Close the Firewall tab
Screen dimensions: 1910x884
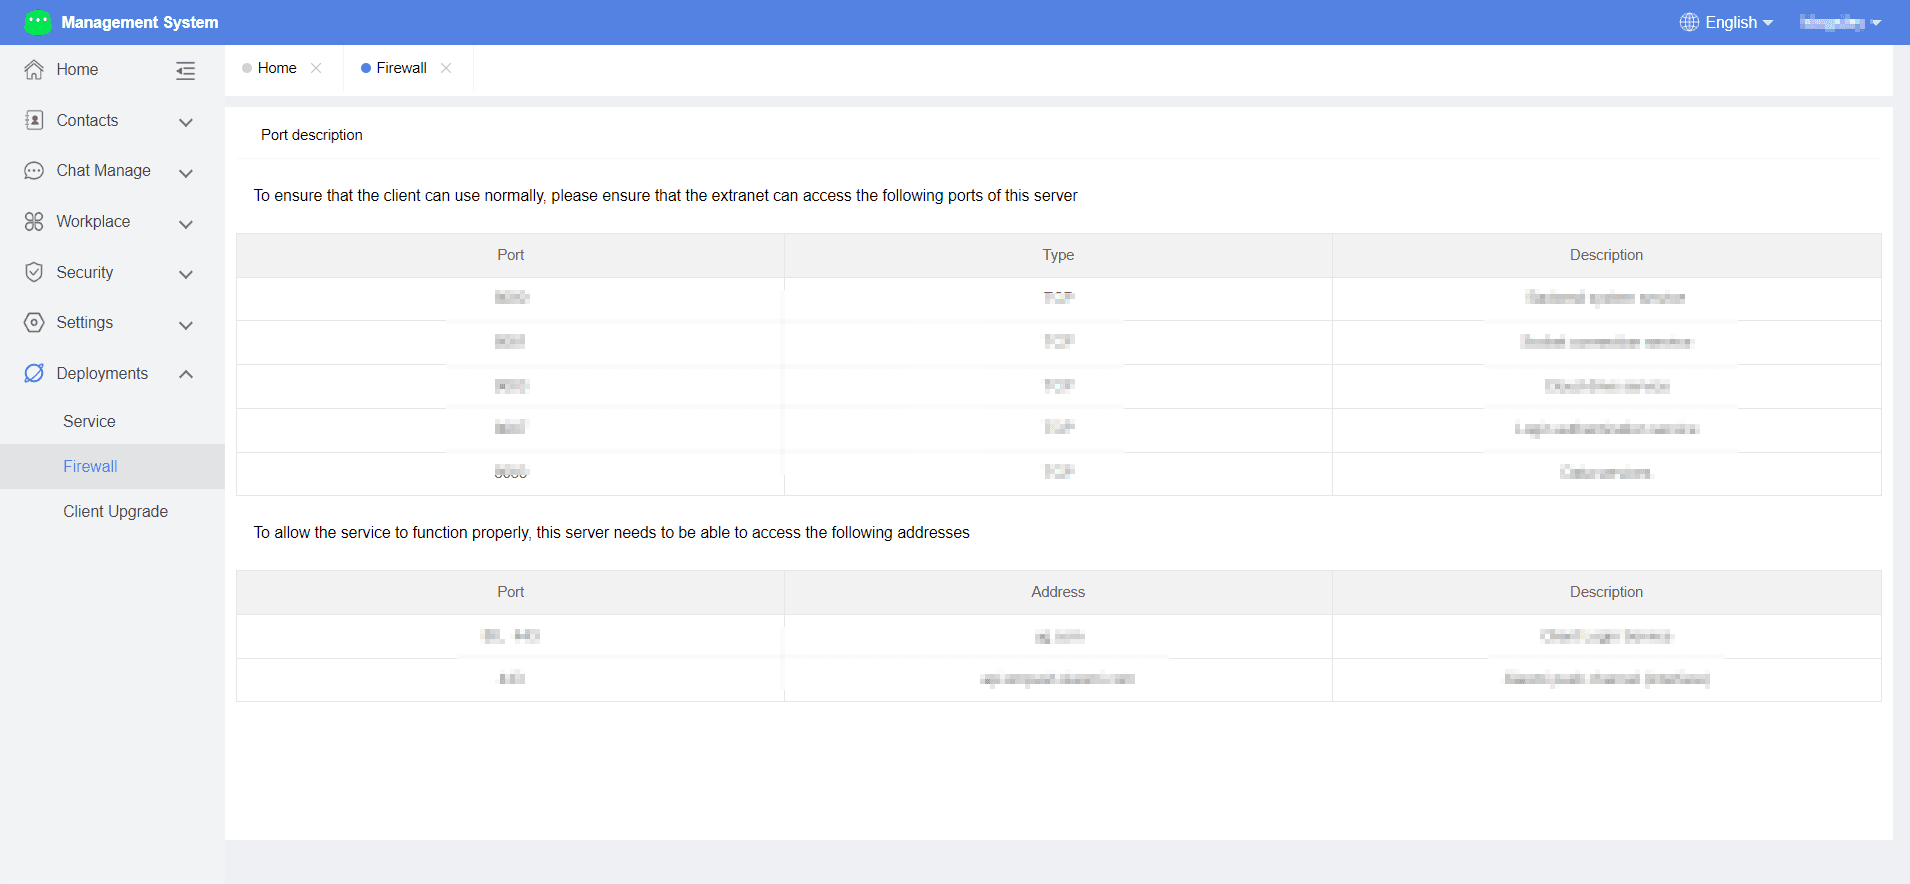(x=446, y=68)
